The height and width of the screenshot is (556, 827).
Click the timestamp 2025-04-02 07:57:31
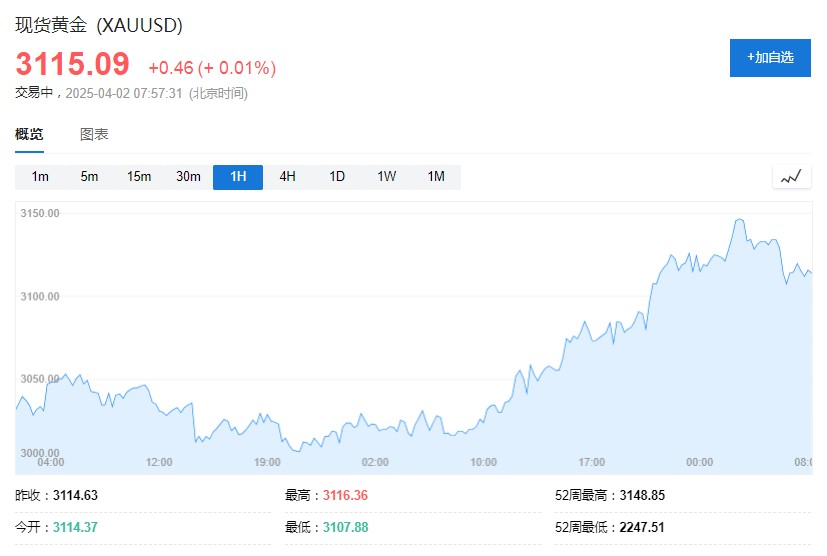pos(123,93)
